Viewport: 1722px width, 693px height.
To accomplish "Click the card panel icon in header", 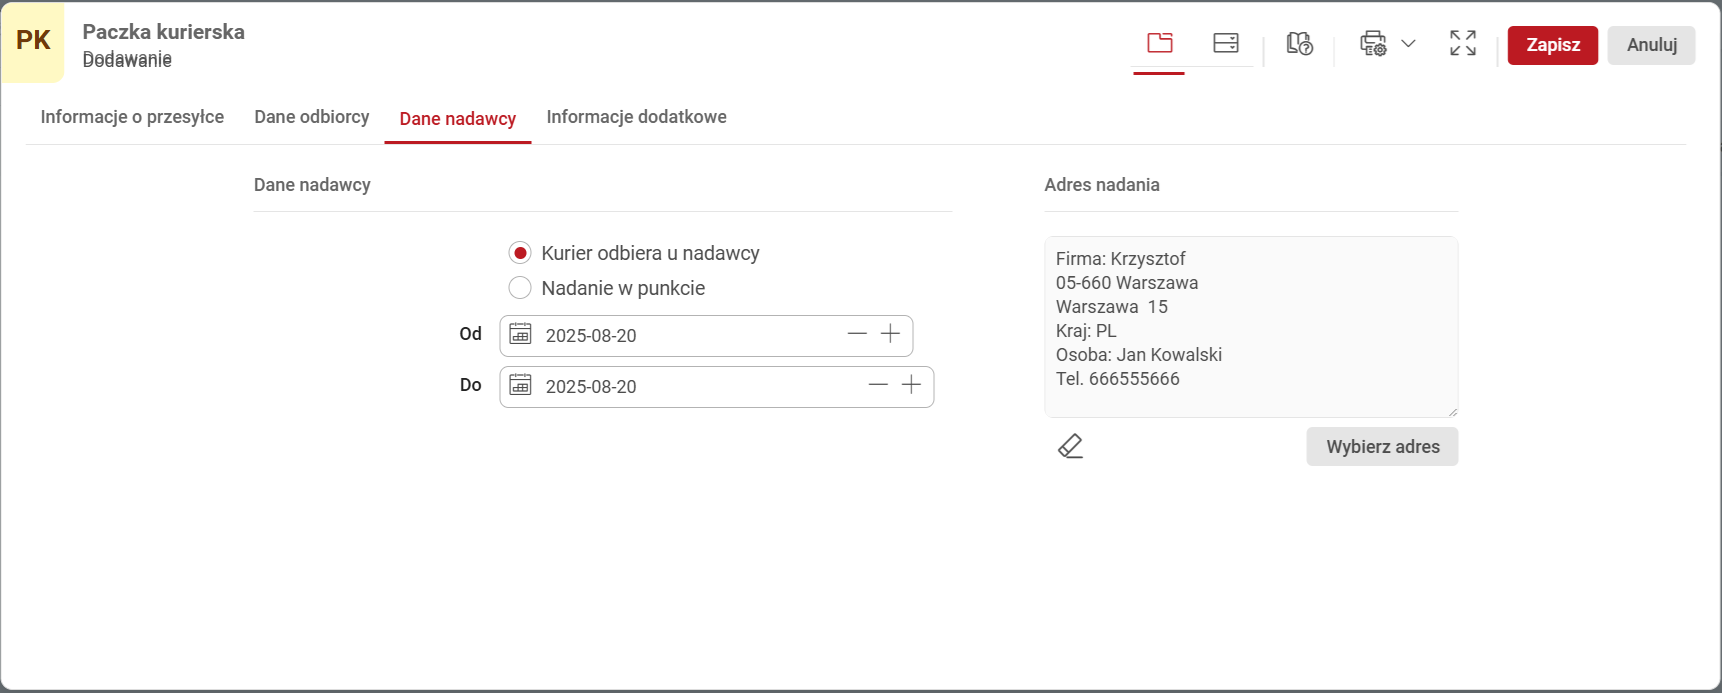I will (1225, 43).
